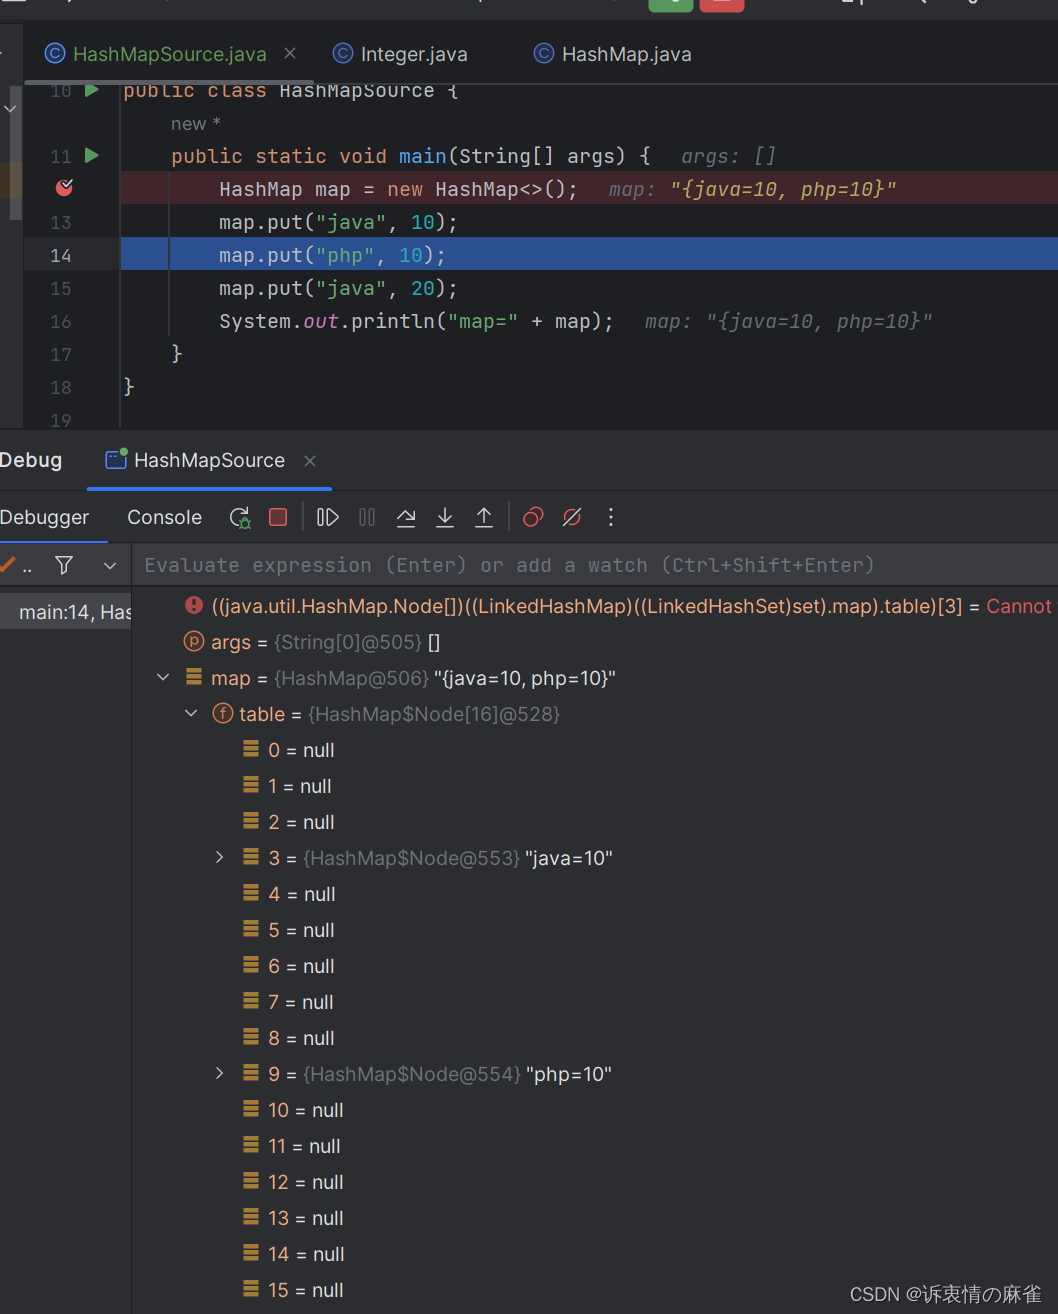Screen dimensions: 1058x1314
Task: Switch to the Debugger tab
Action: pyautogui.click(x=44, y=517)
